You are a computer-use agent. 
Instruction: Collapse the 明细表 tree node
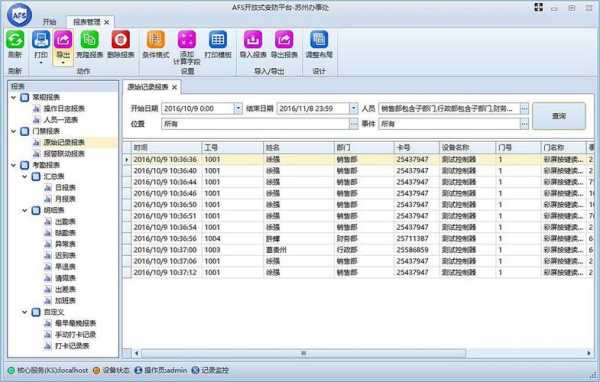click(x=25, y=210)
